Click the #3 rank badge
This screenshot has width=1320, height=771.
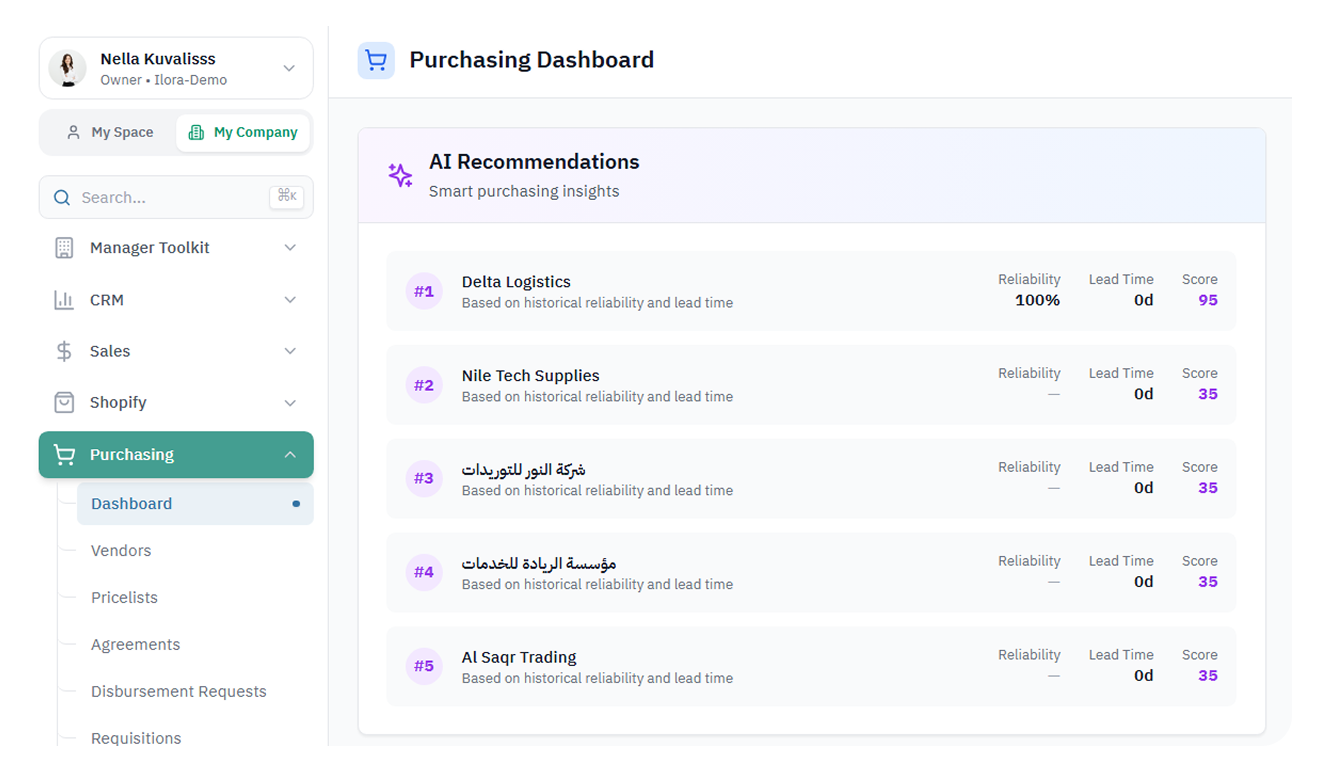click(424, 479)
